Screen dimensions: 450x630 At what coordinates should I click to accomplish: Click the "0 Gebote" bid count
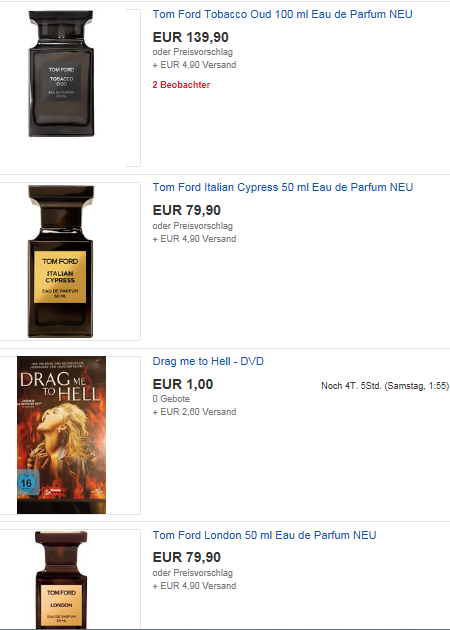pos(171,399)
